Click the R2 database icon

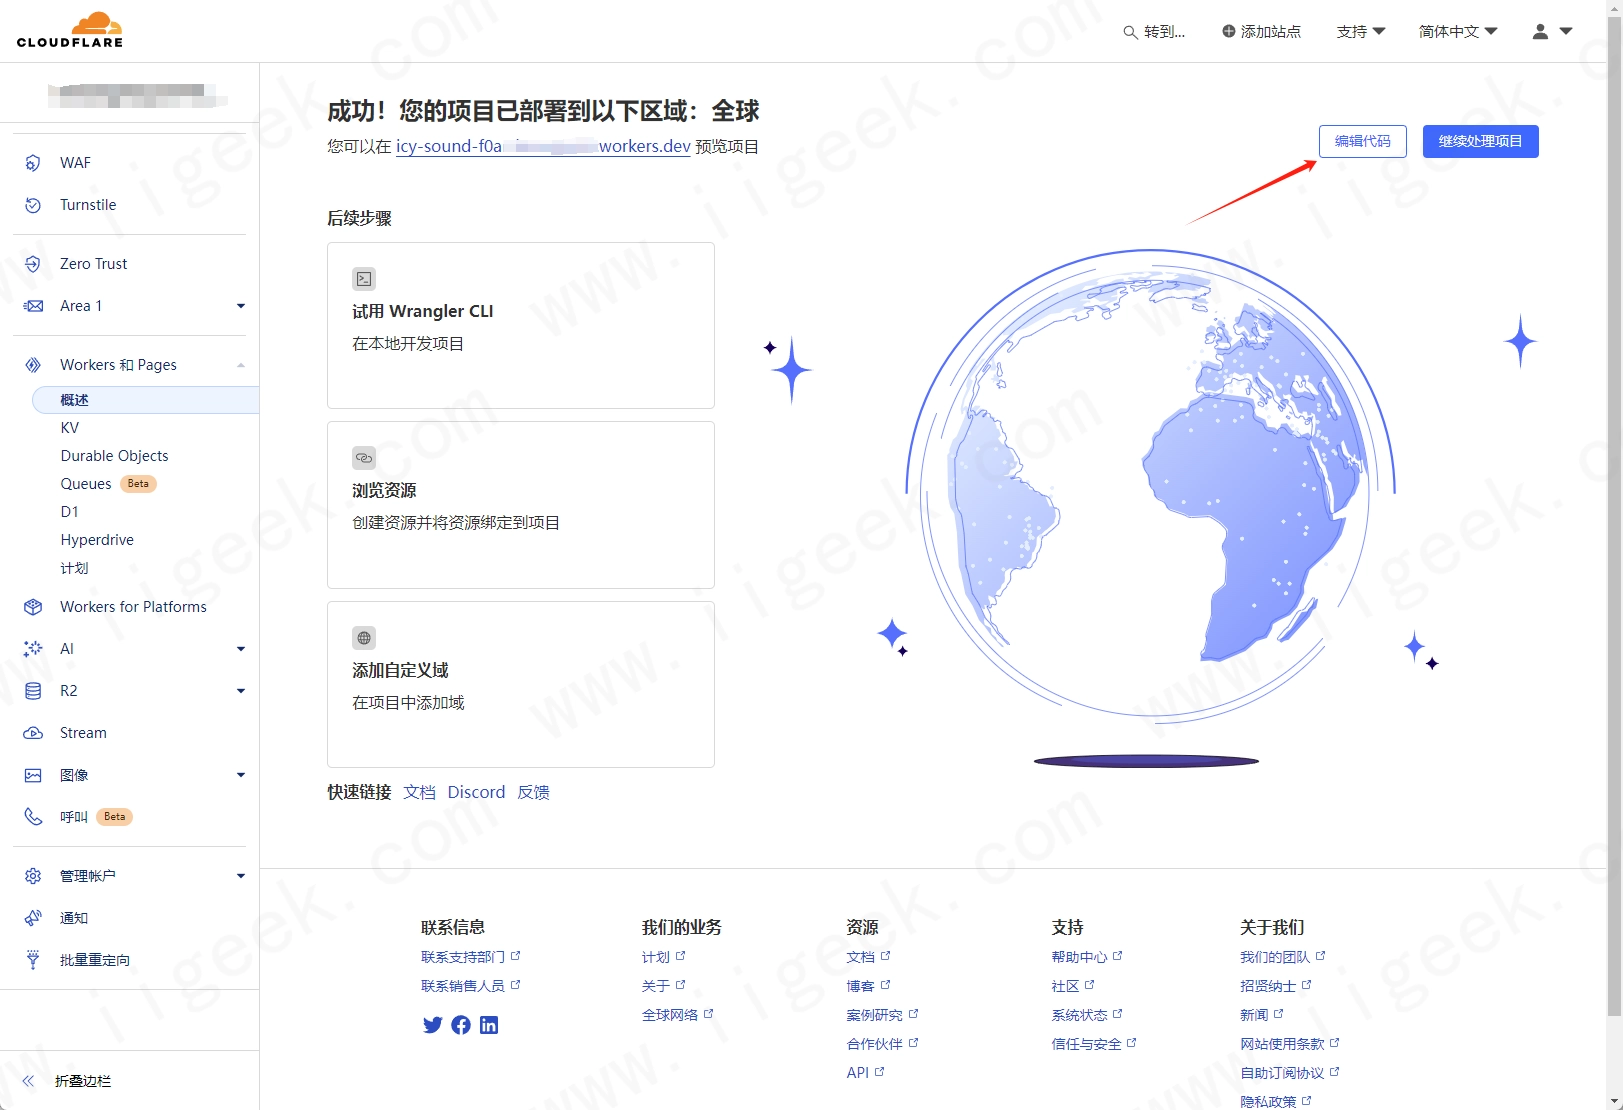(33, 691)
